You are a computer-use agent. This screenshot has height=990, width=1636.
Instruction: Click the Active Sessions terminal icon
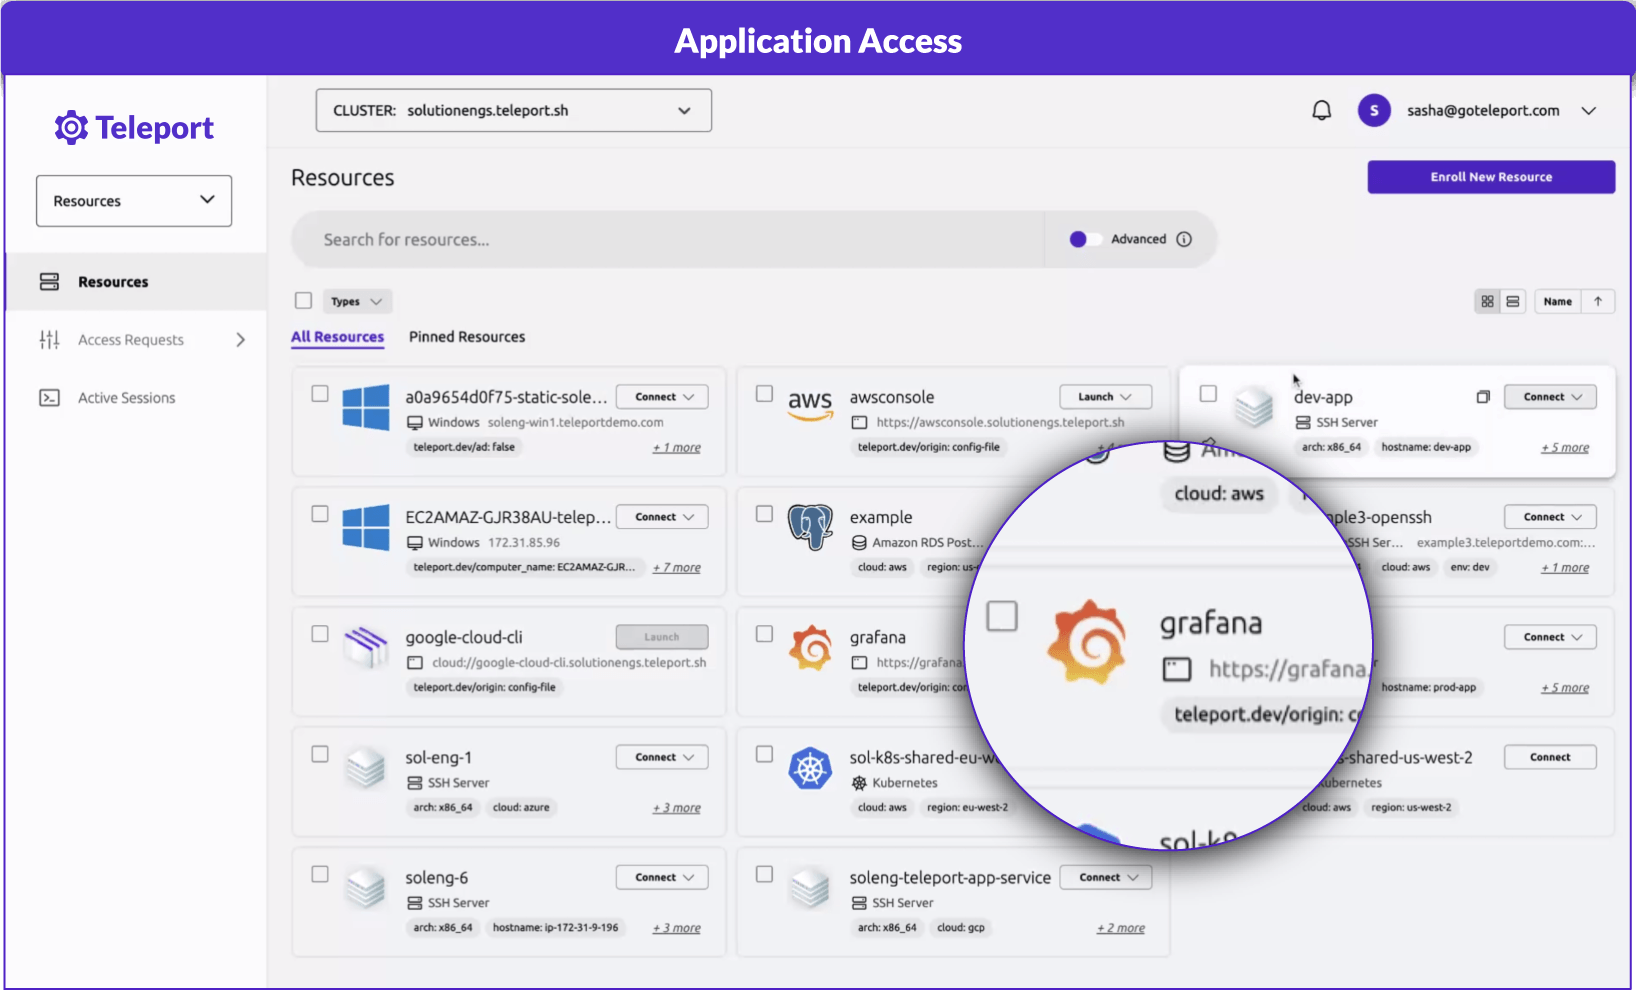coord(49,398)
